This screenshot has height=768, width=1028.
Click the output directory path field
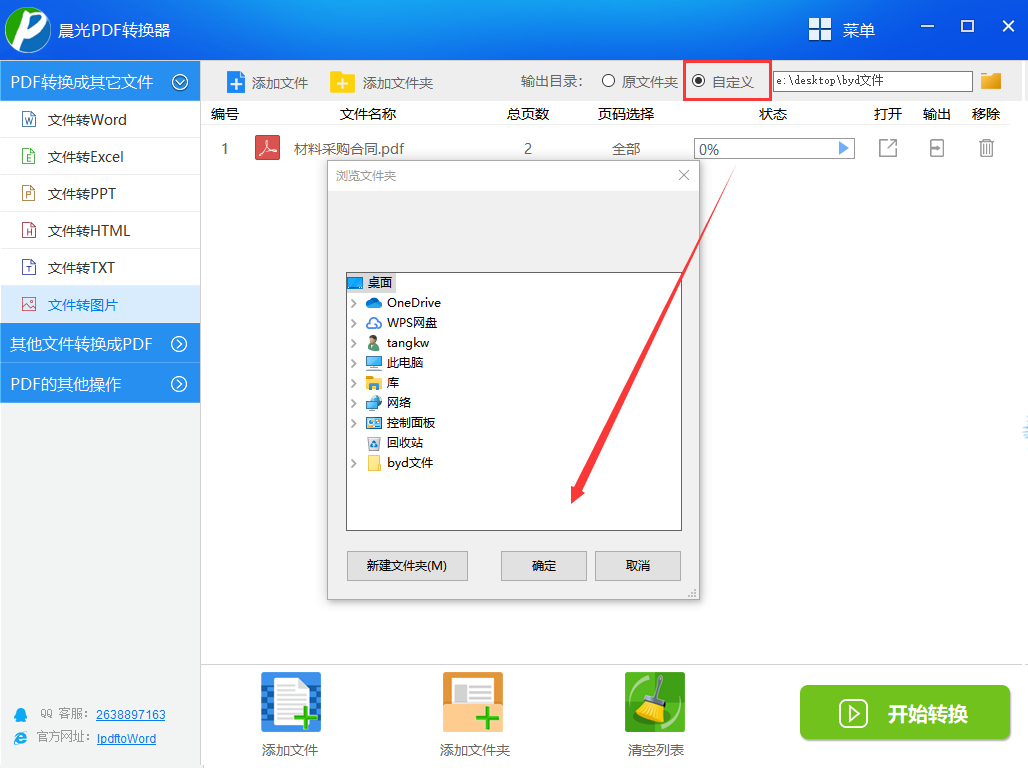click(x=873, y=81)
